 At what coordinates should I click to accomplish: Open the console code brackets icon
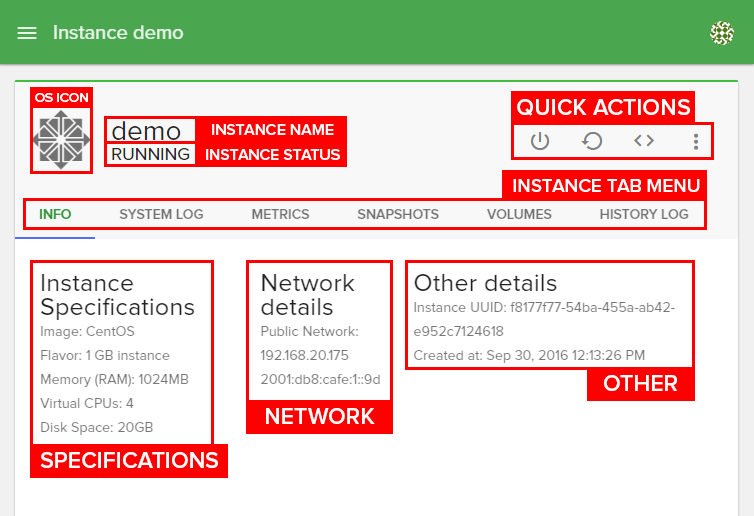coord(644,141)
